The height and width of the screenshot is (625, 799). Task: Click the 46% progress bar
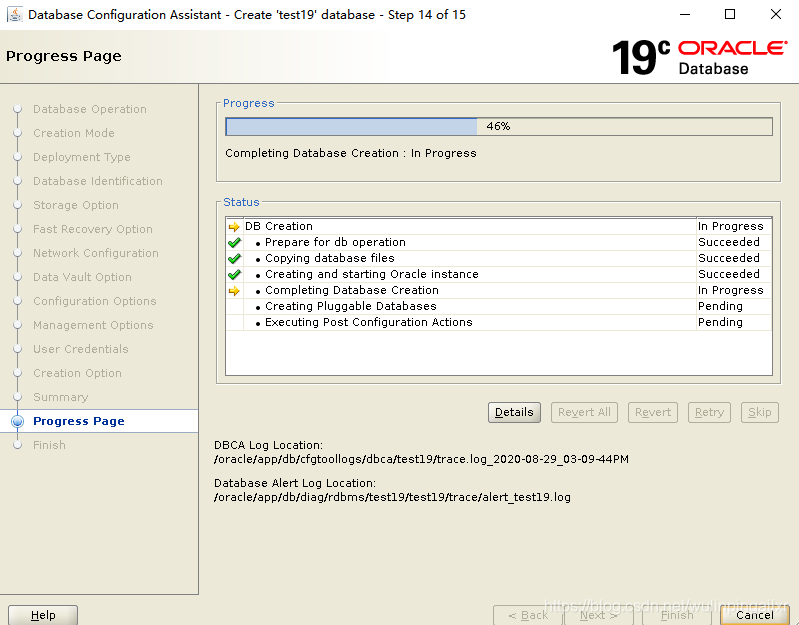pos(499,126)
